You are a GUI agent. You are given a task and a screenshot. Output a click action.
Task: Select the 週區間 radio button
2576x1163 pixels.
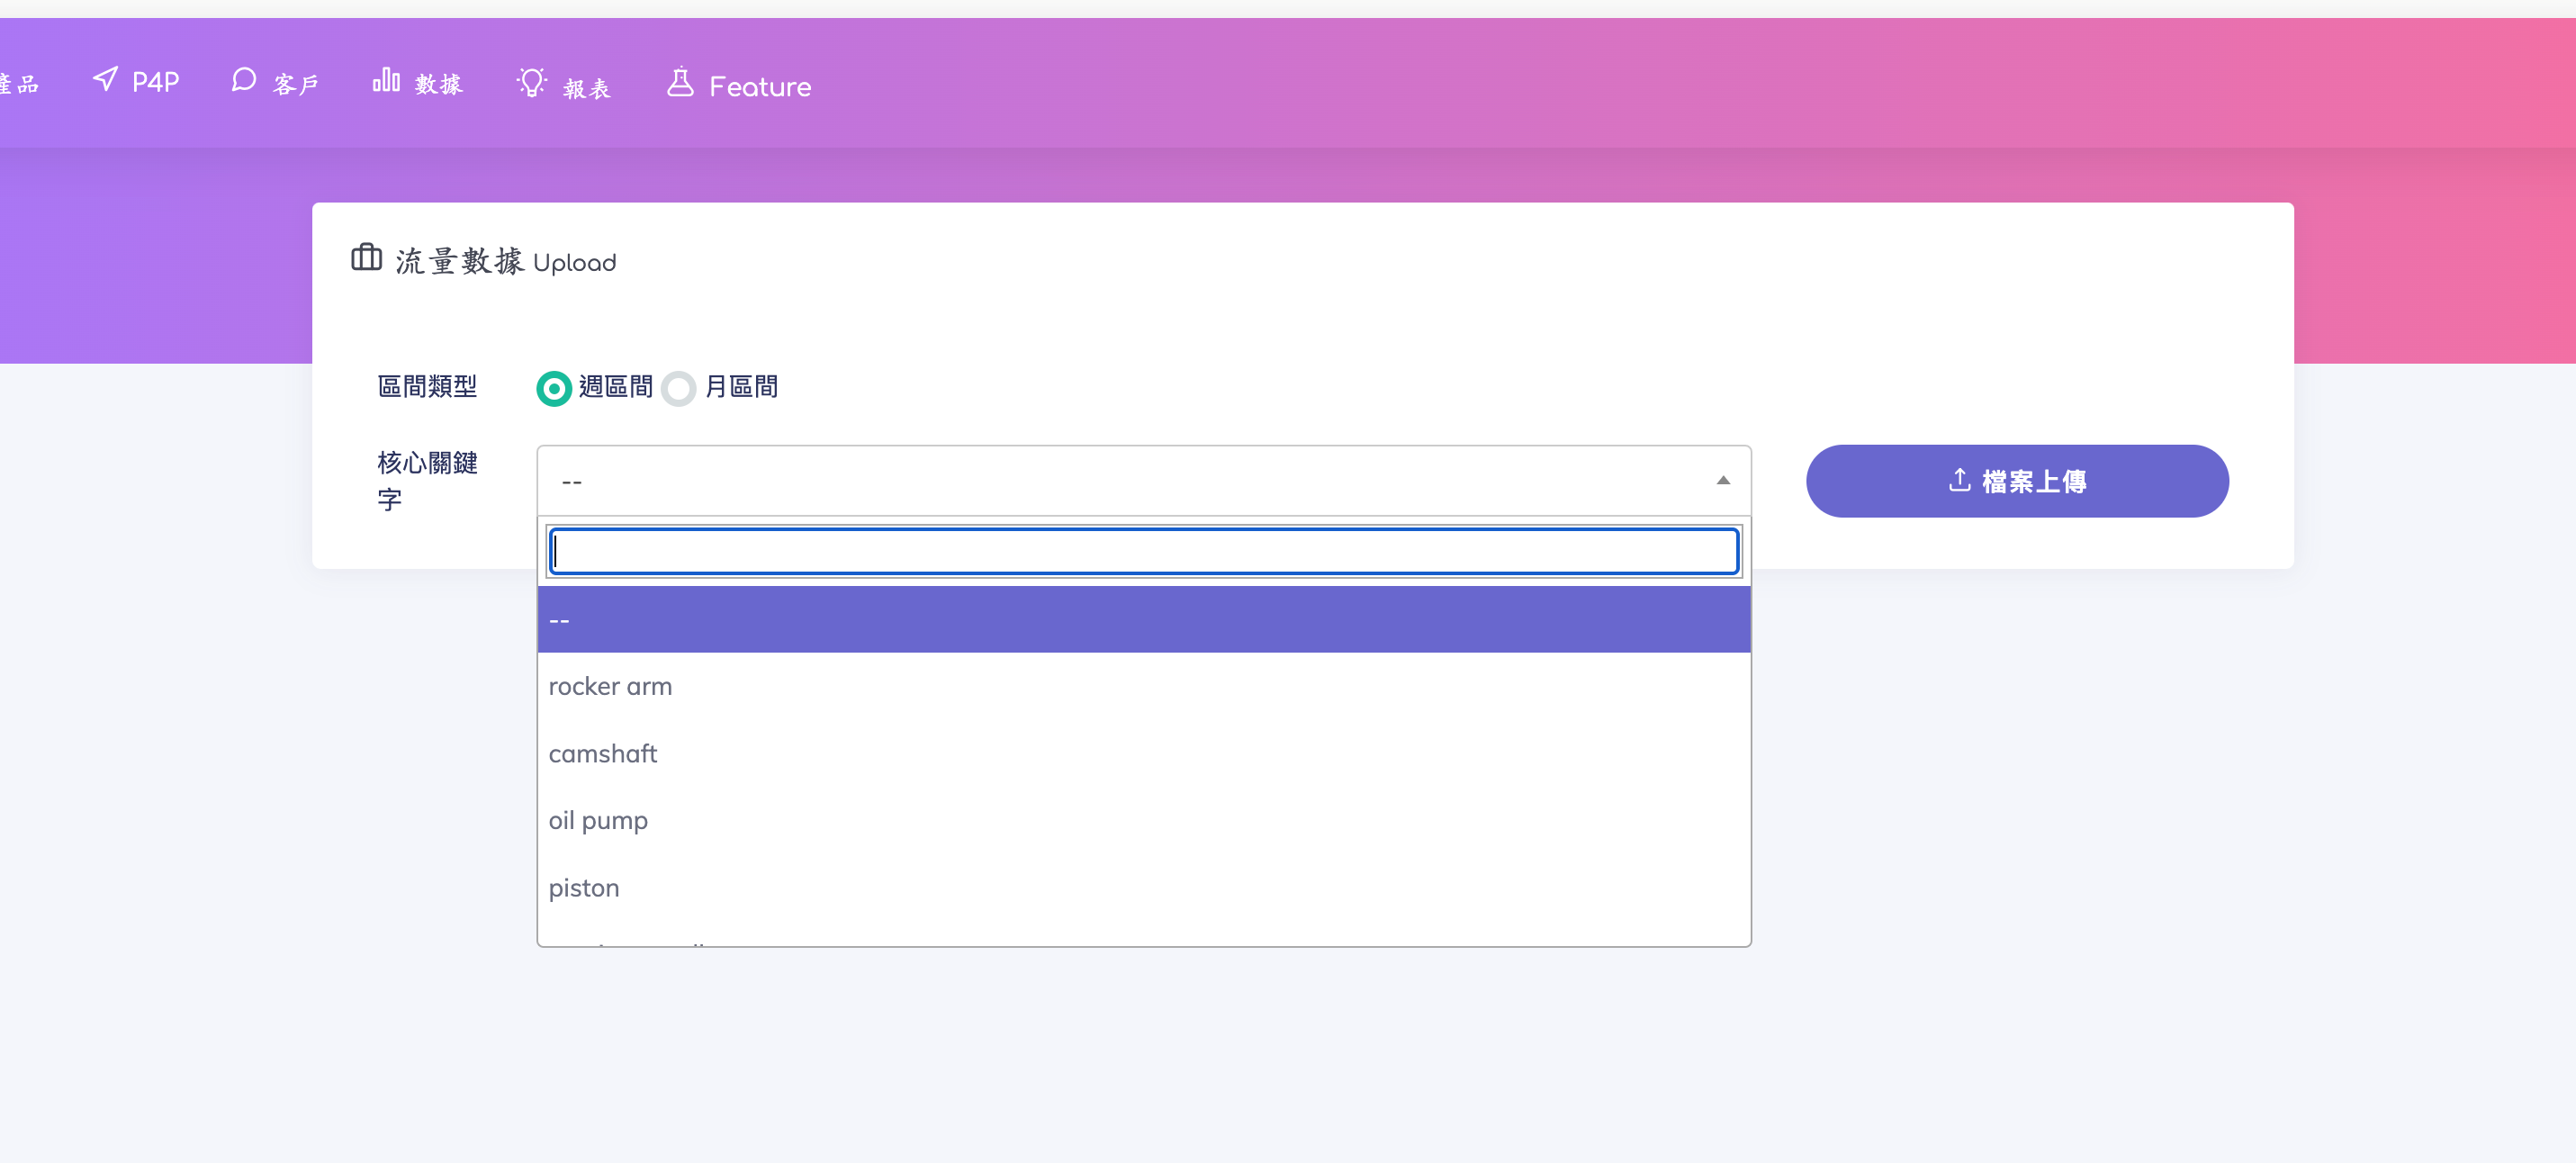tap(554, 388)
